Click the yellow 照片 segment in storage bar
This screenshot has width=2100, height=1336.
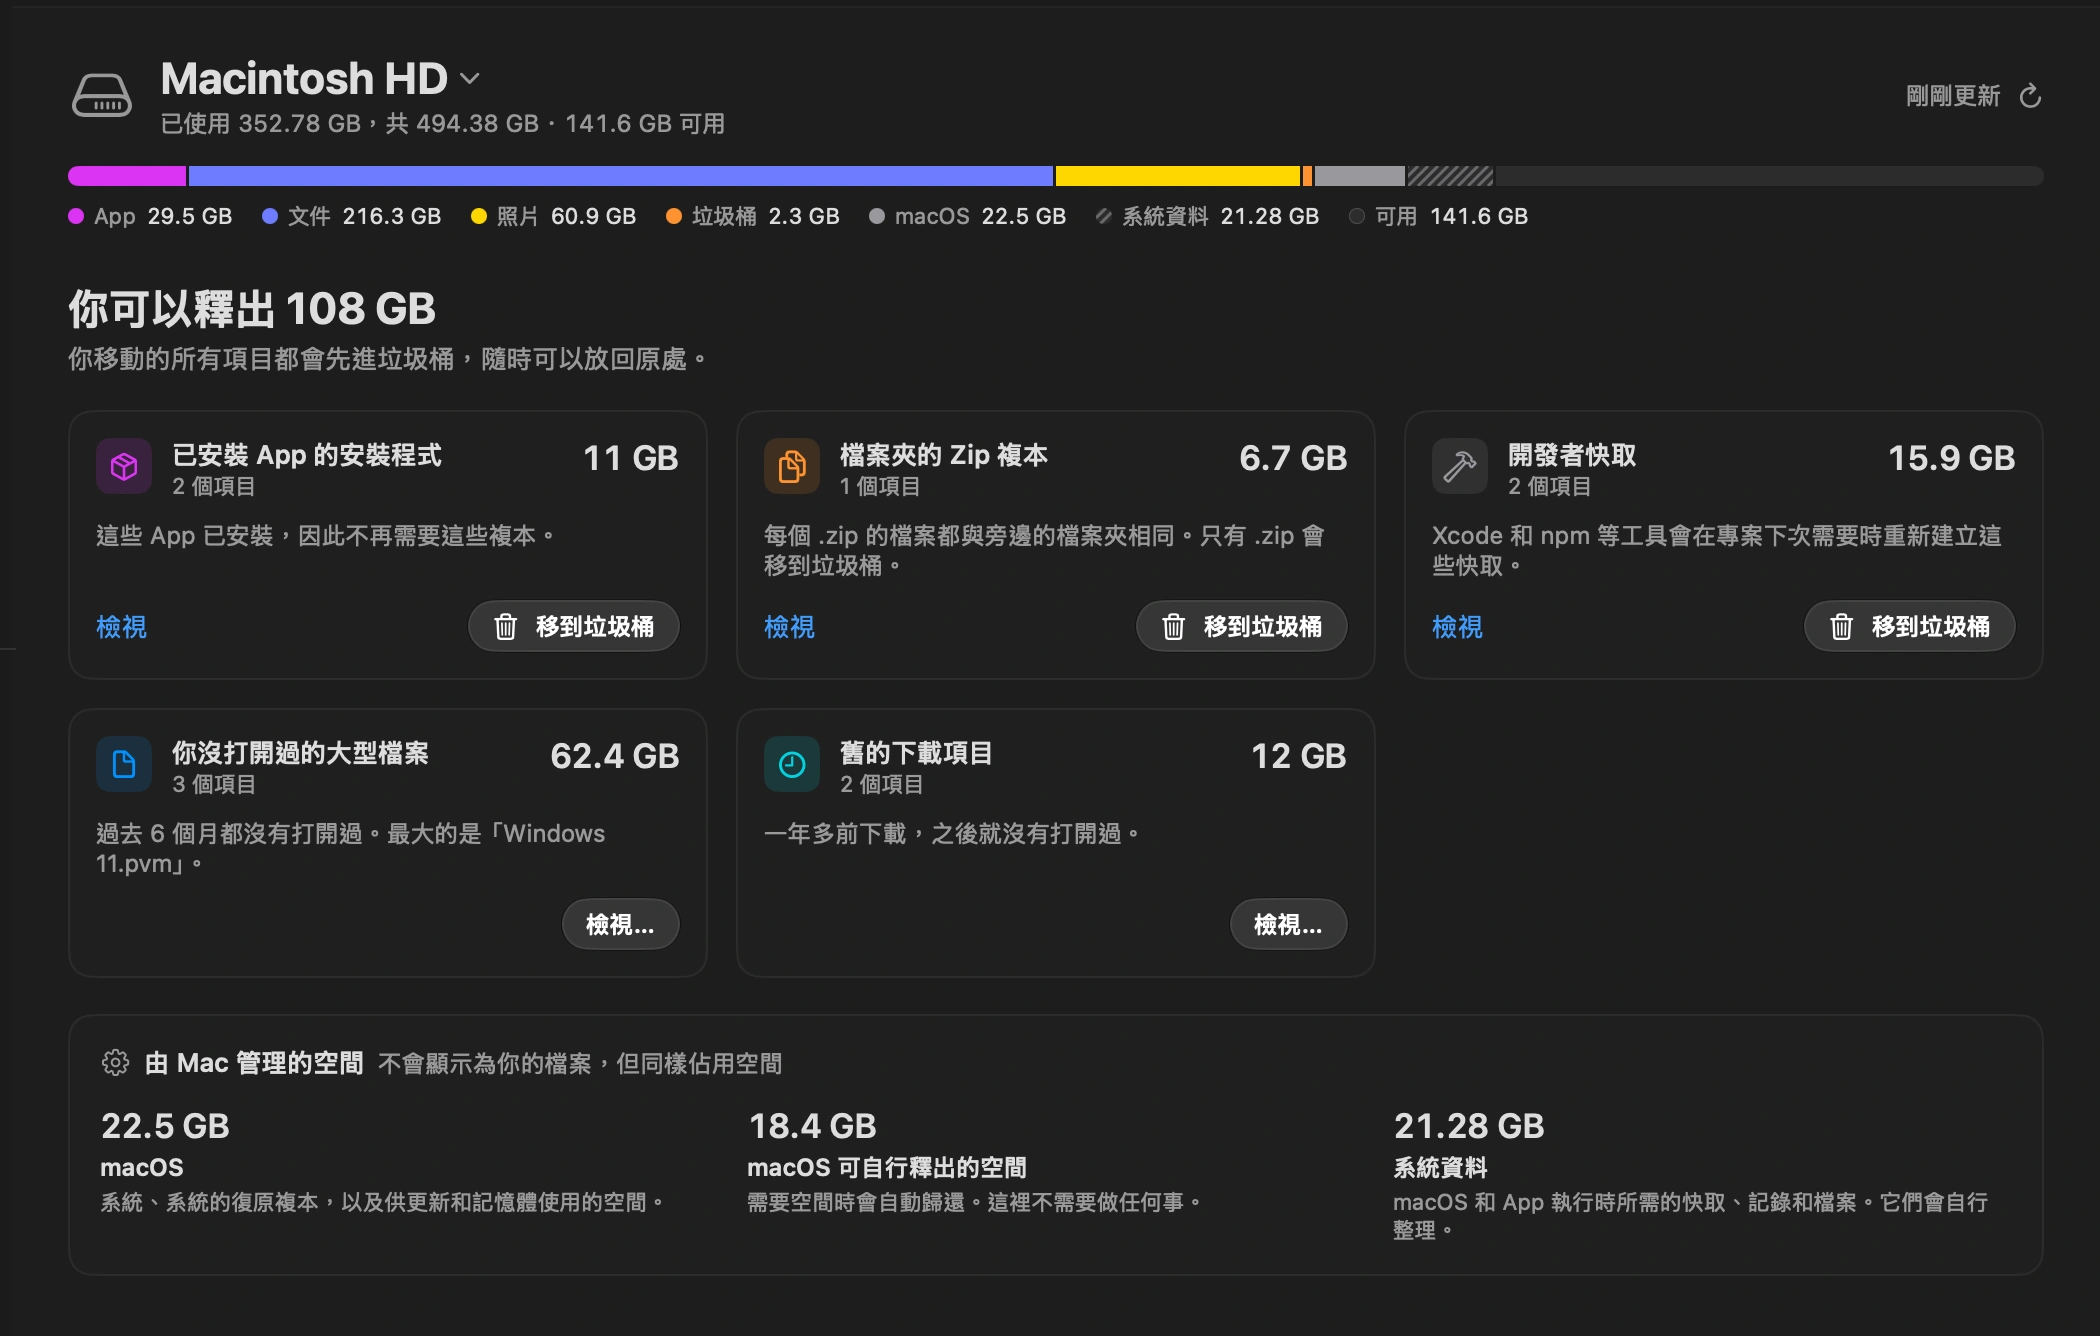[1178, 176]
